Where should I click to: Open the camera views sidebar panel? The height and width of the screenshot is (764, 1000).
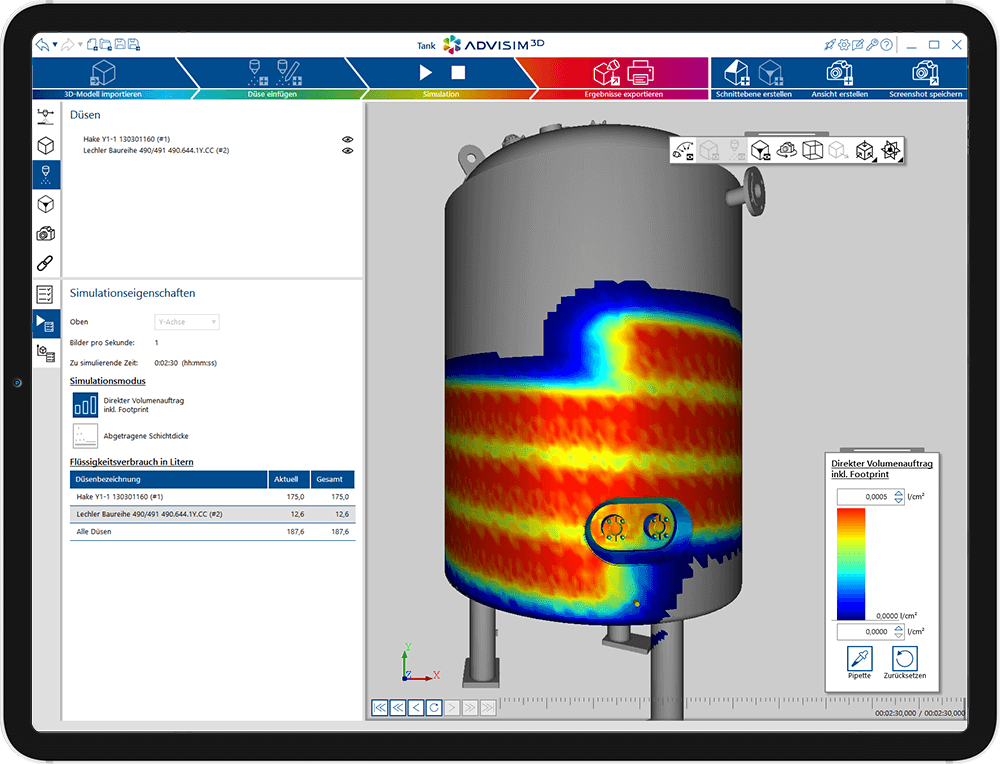[46, 233]
